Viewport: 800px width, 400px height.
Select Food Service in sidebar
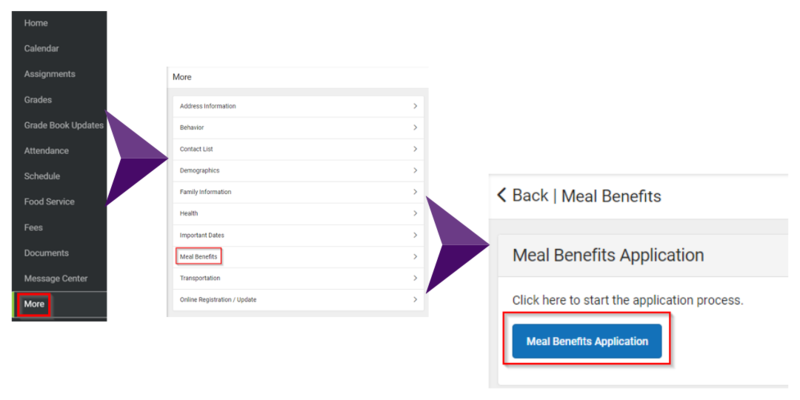point(49,202)
